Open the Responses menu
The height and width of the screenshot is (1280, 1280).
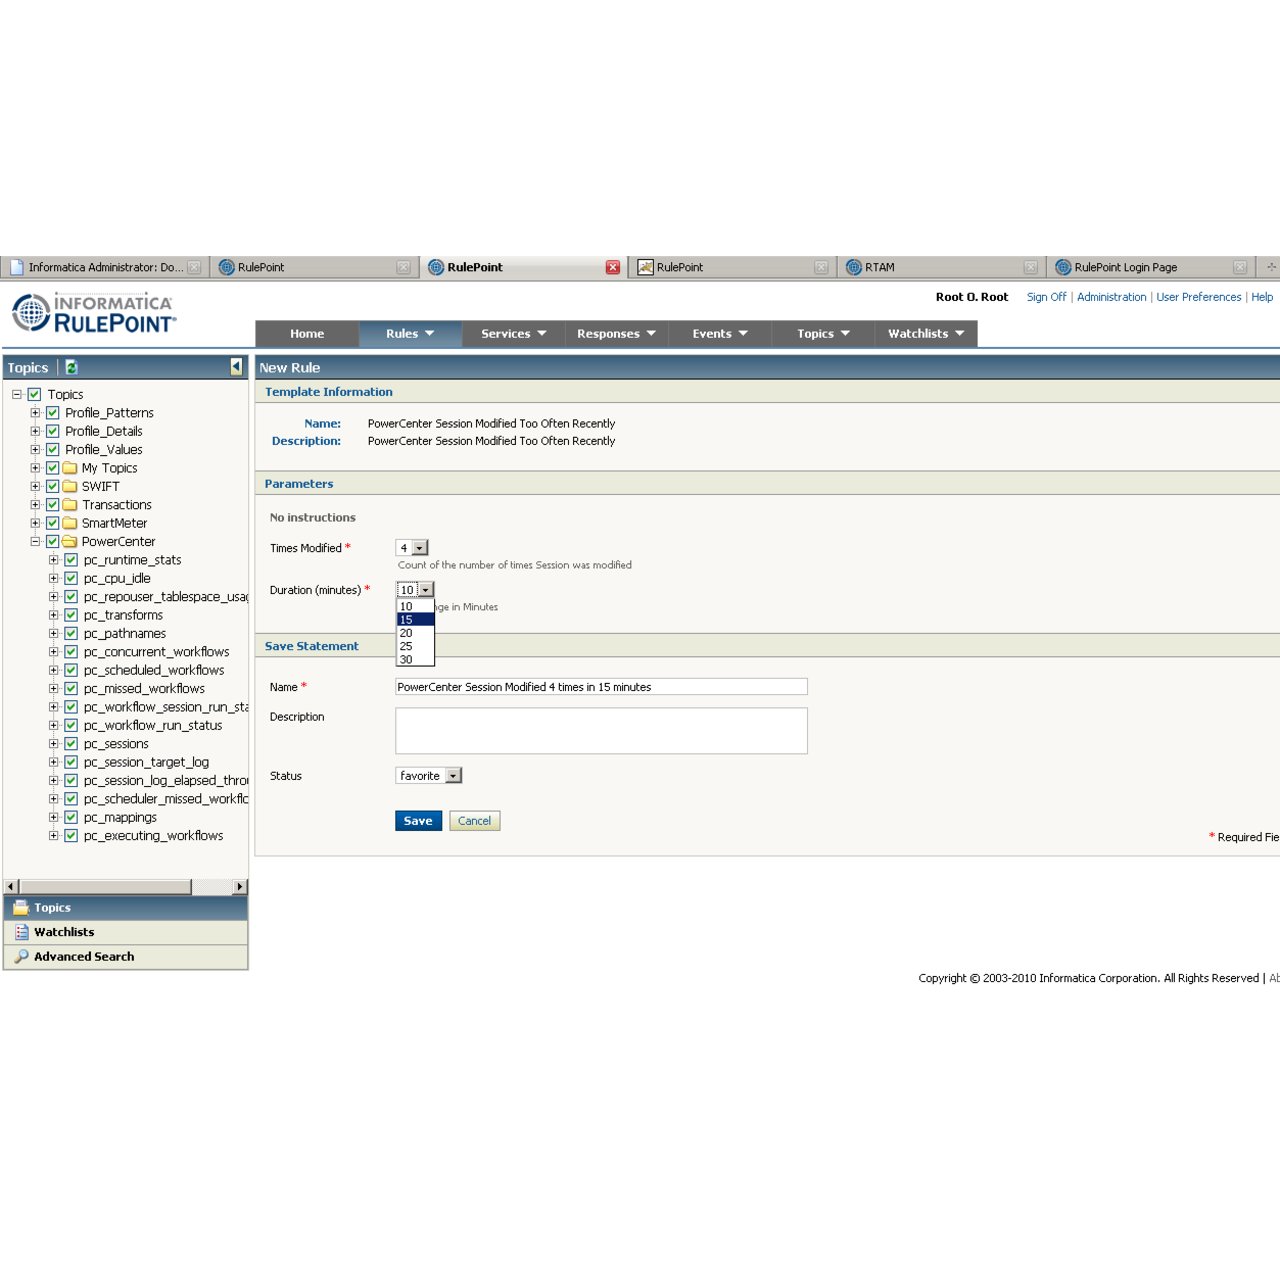[616, 334]
